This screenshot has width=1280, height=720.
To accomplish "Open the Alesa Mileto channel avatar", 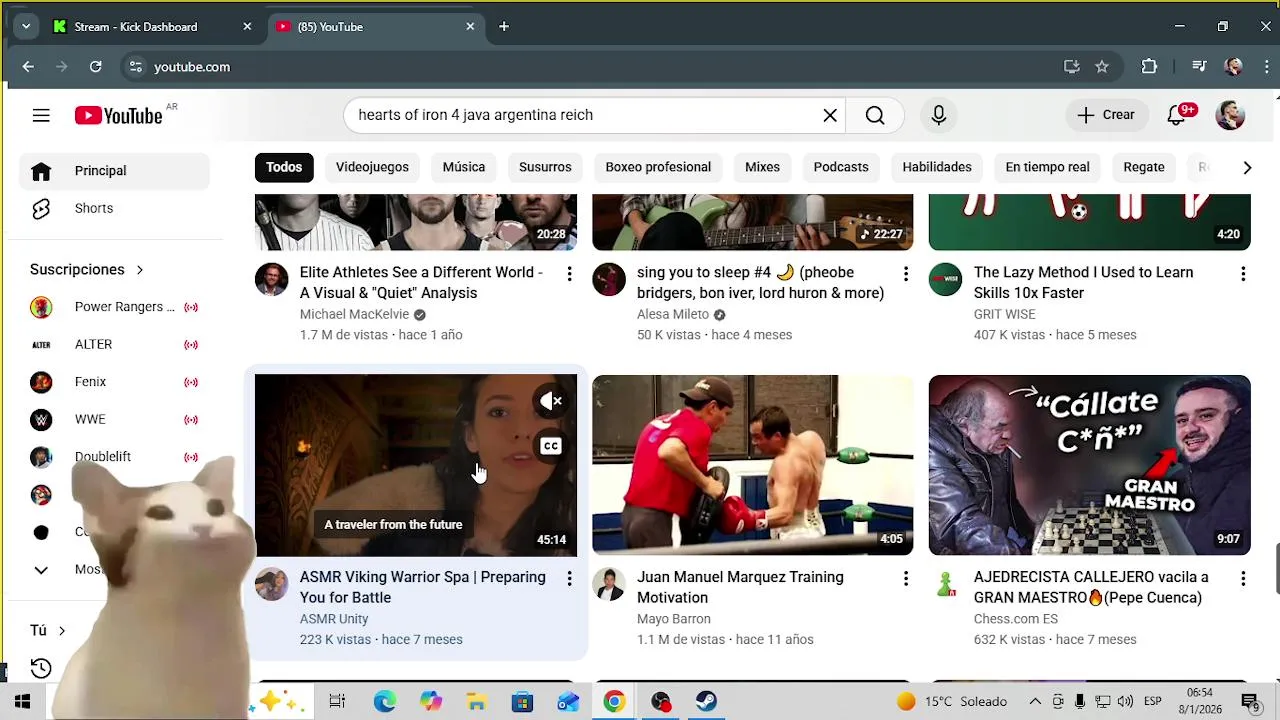I will coord(608,280).
